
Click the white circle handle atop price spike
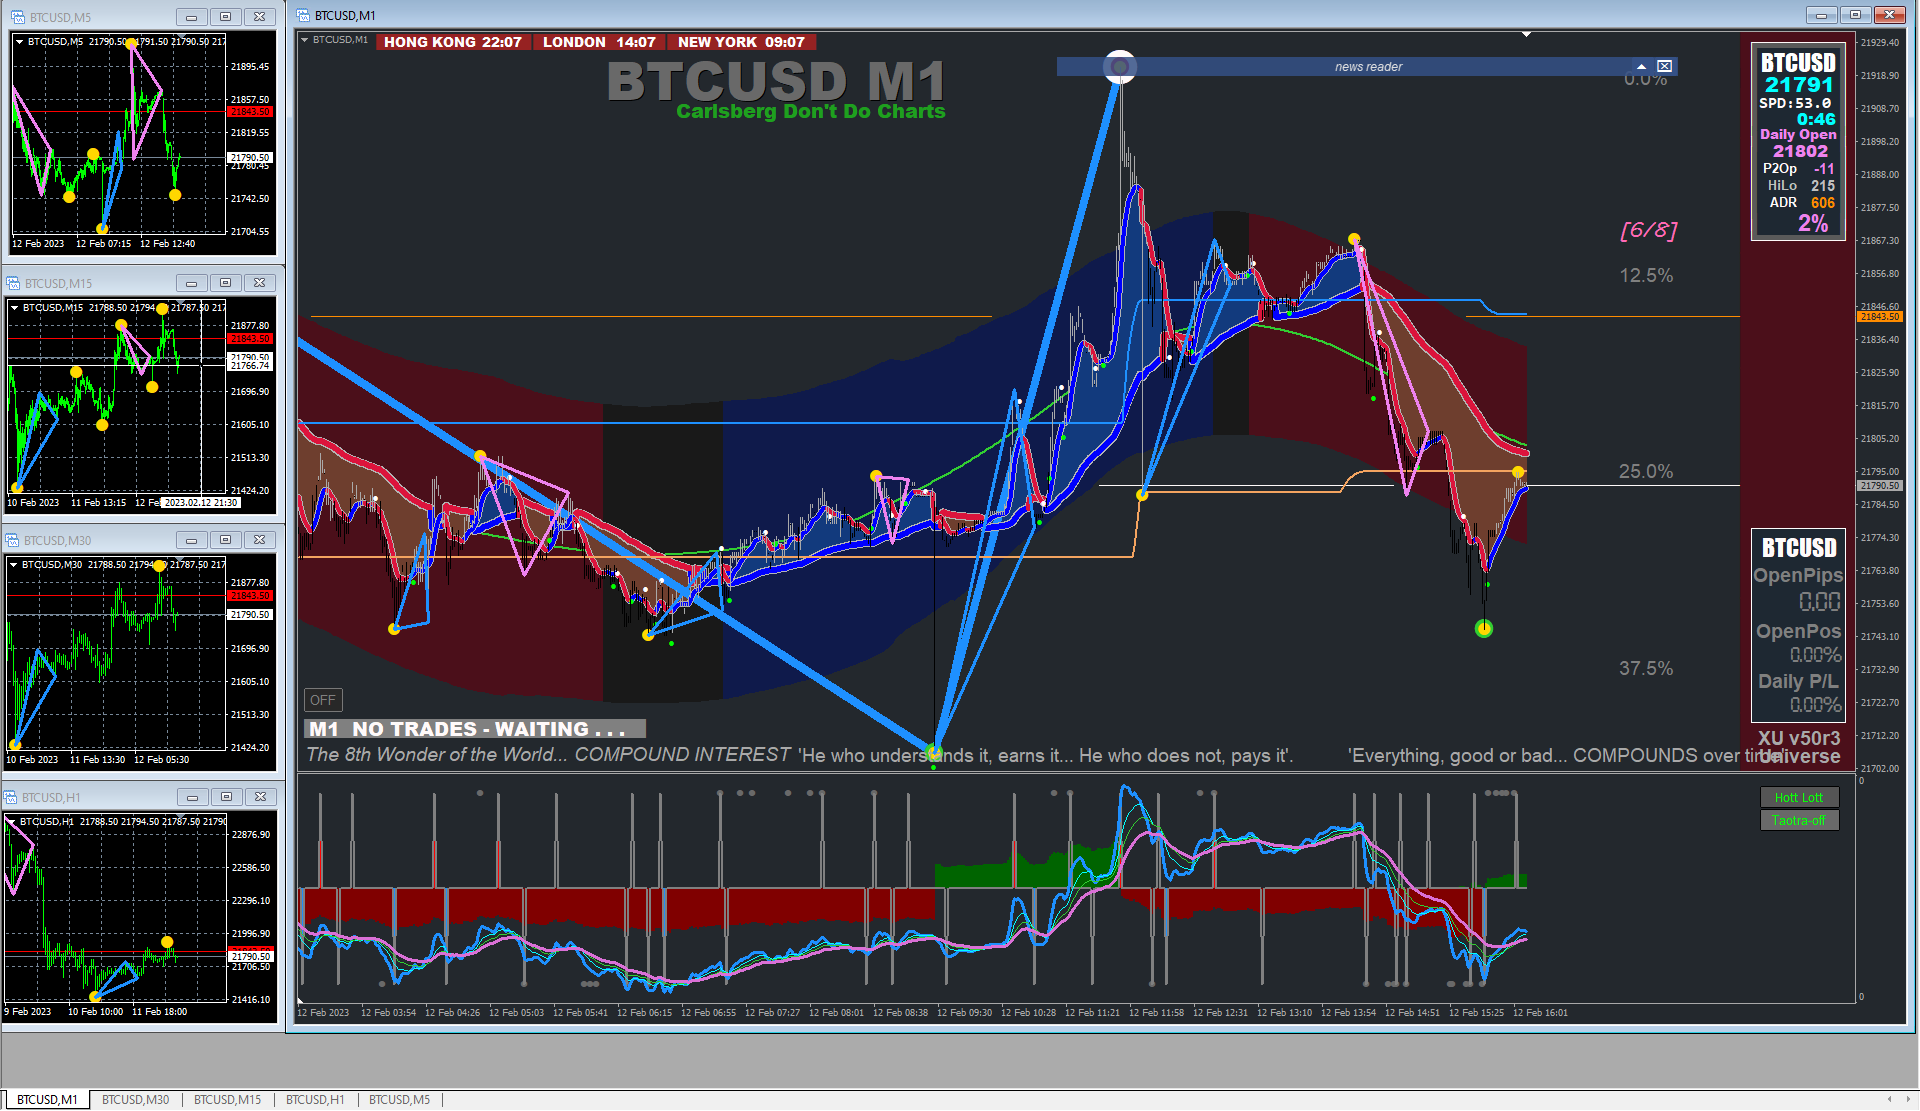click(1120, 67)
